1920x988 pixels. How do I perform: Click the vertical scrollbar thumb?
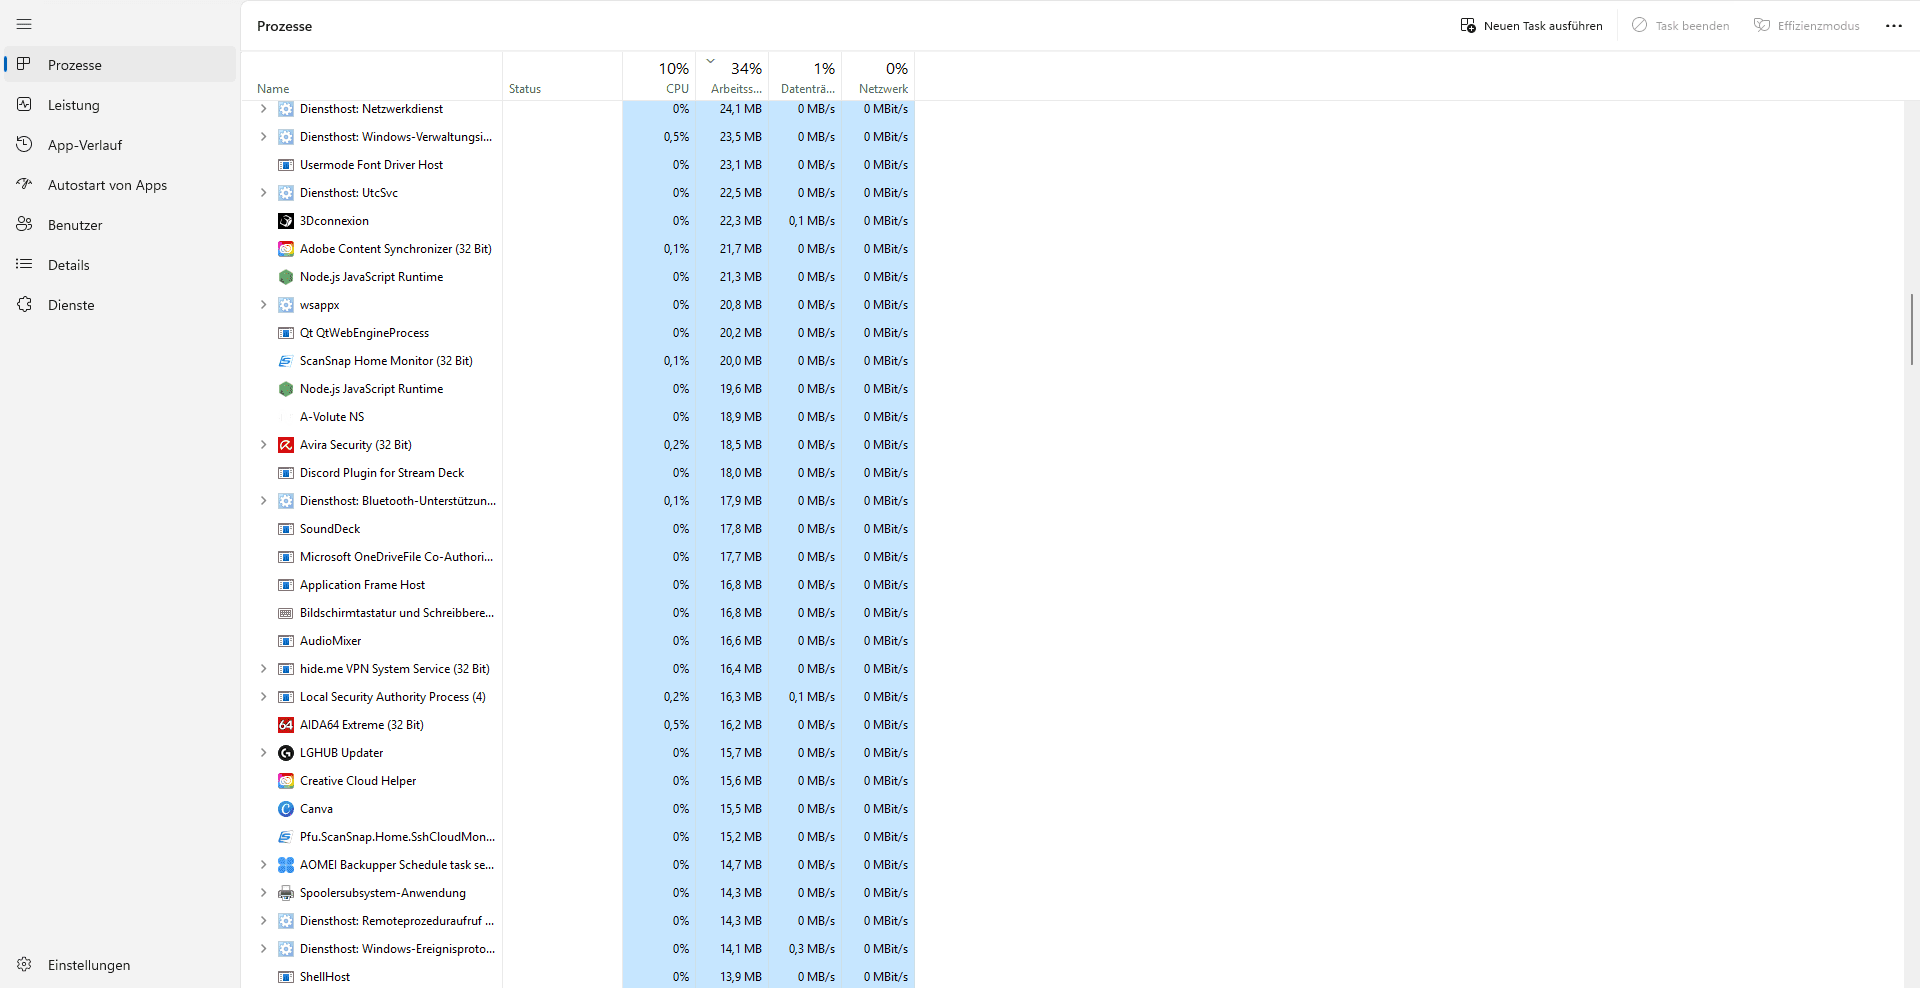click(x=1911, y=329)
